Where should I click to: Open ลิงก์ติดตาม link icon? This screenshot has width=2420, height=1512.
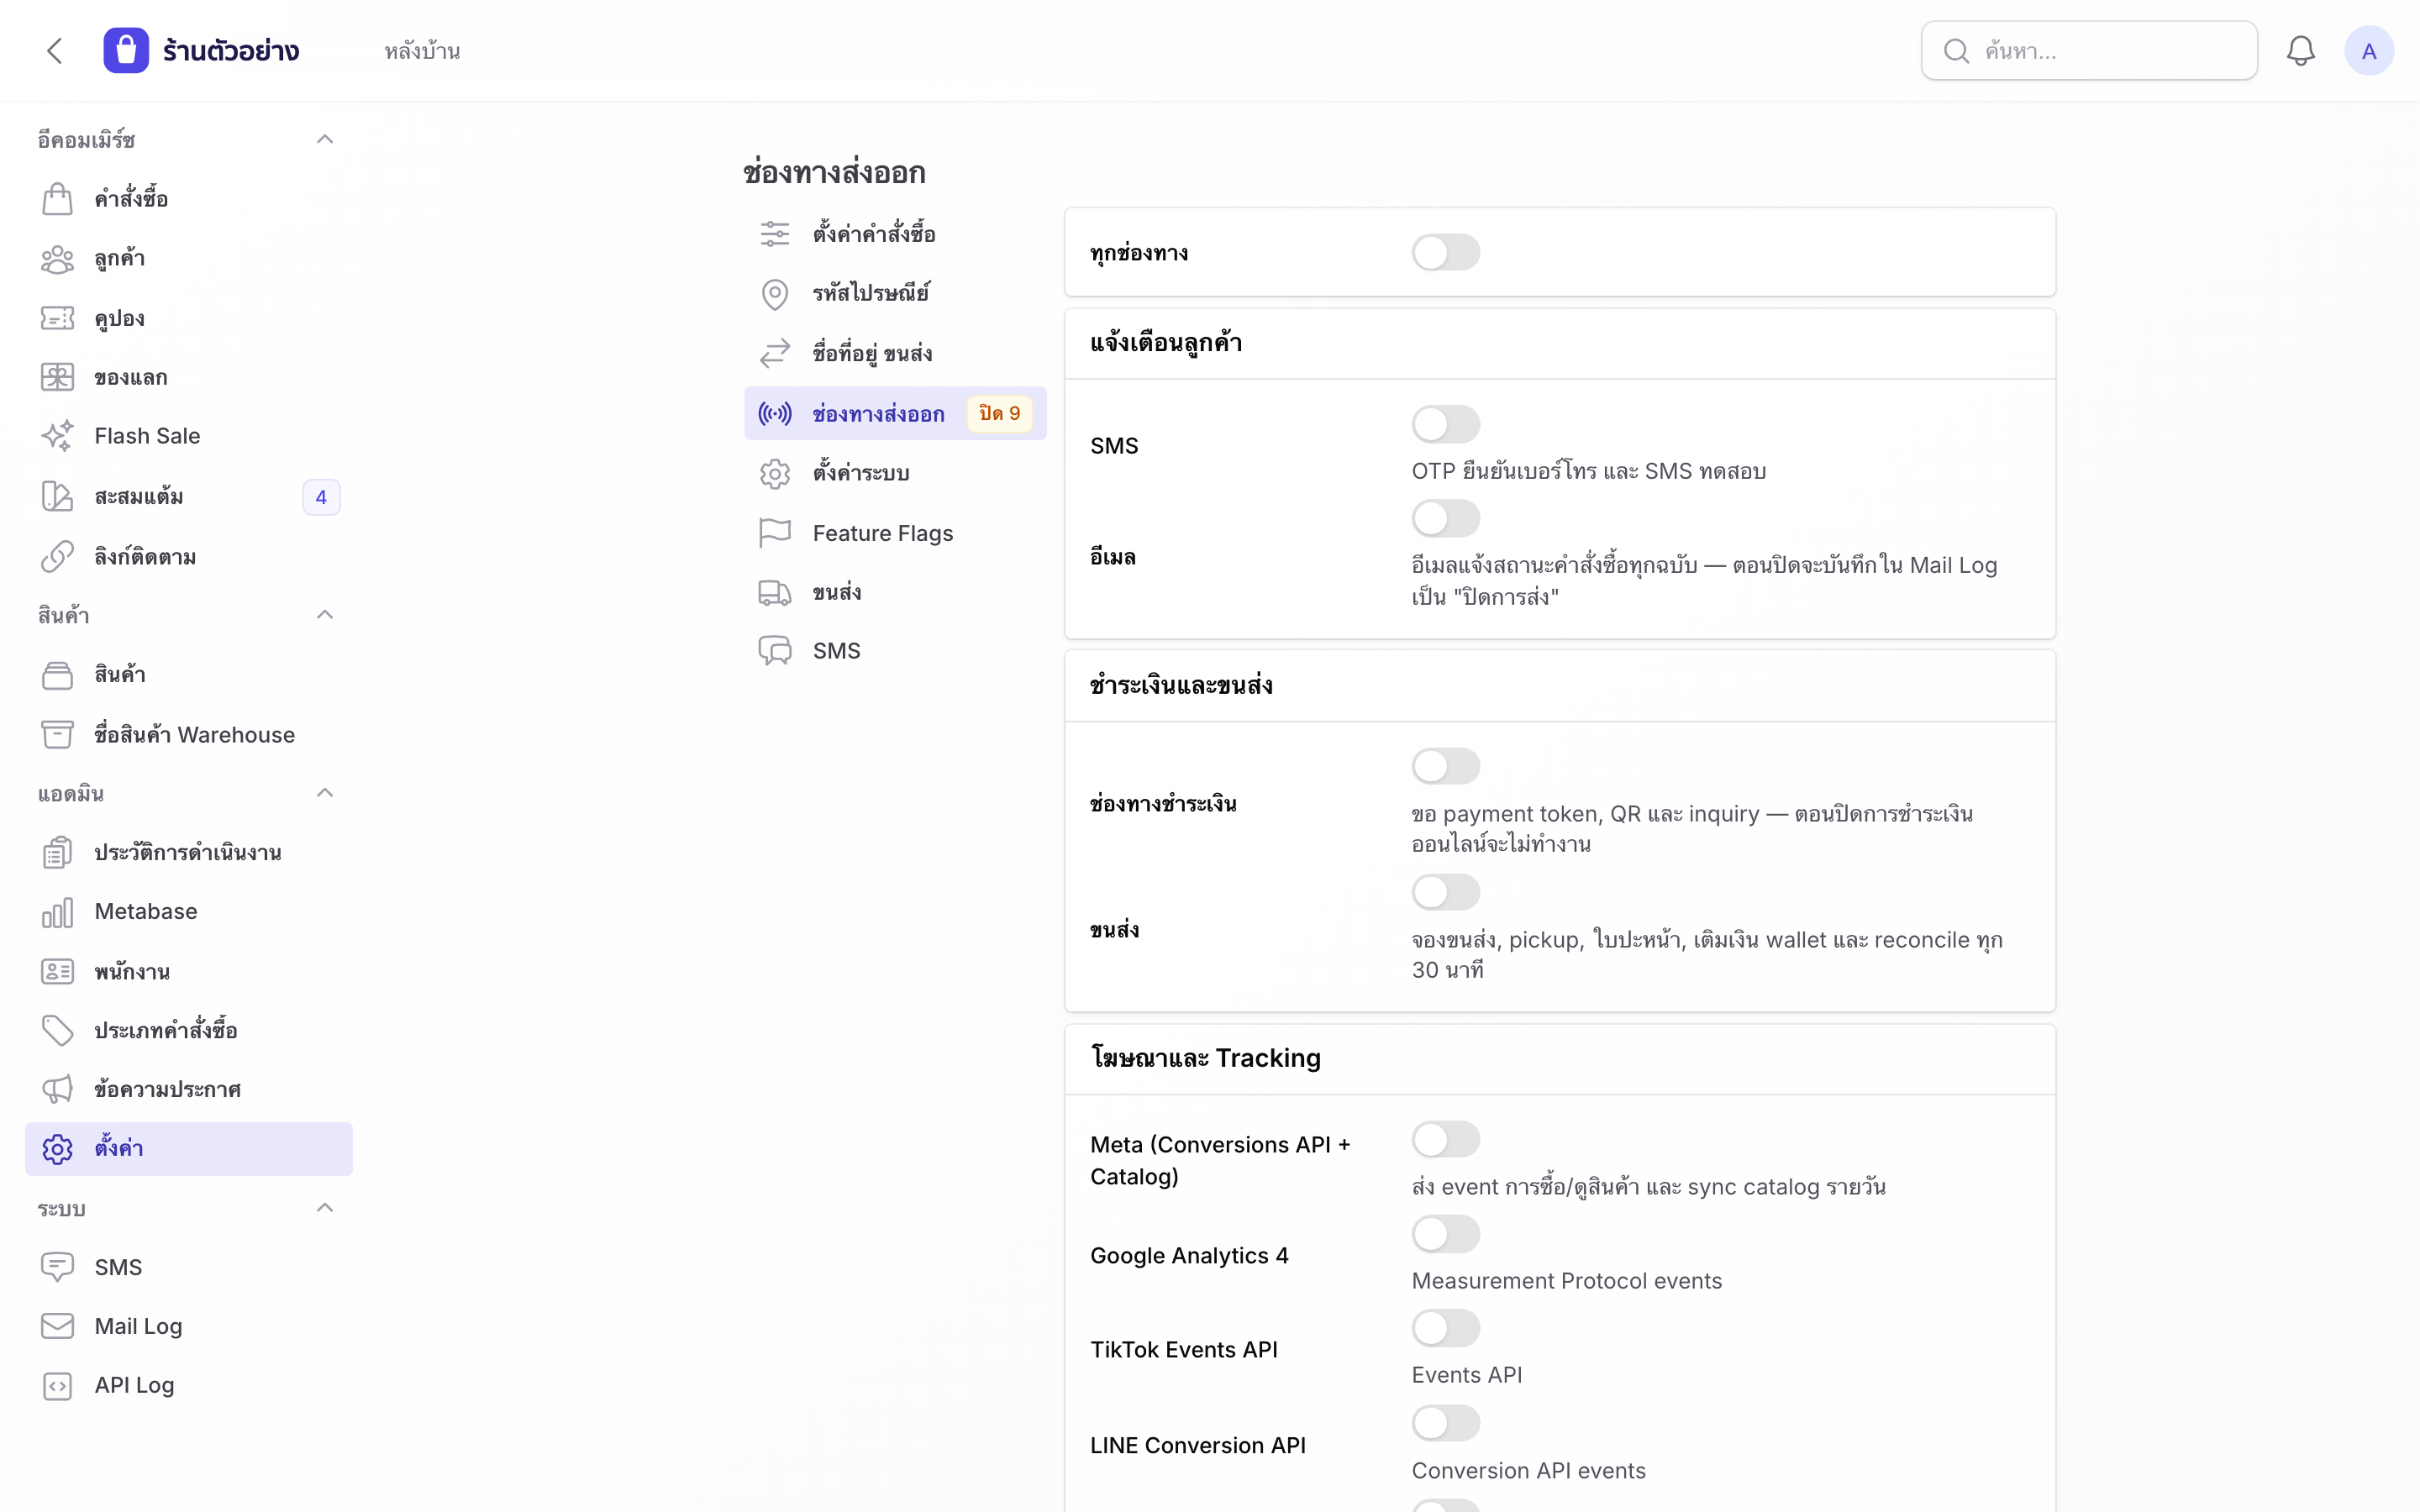(x=58, y=556)
